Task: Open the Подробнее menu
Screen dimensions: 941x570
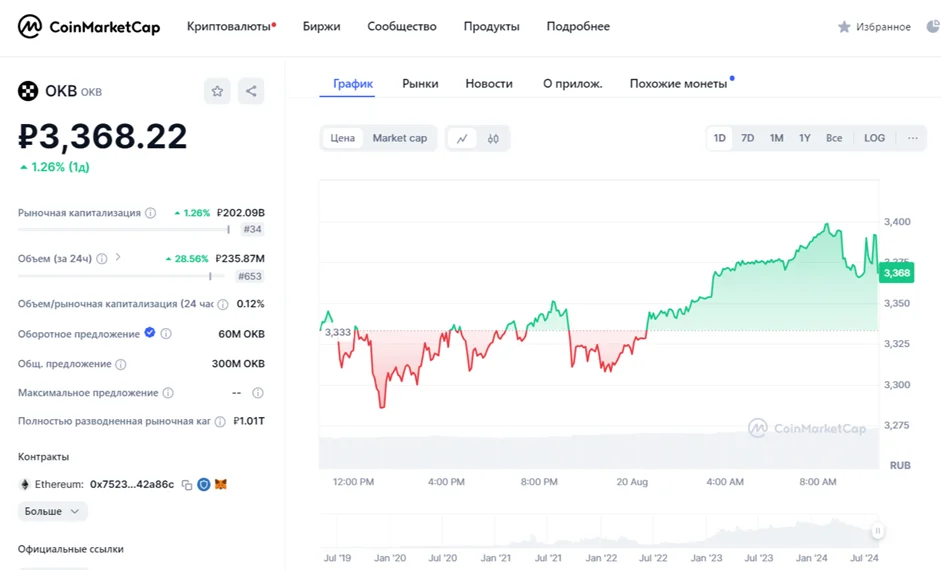Action: click(x=578, y=26)
